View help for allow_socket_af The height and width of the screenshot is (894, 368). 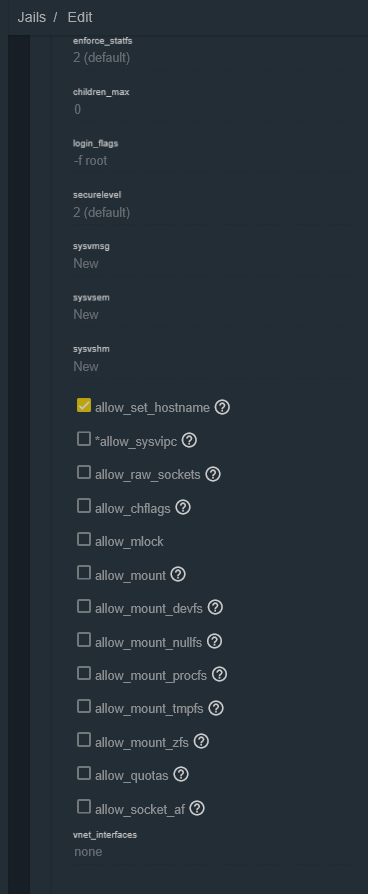pyautogui.click(x=197, y=808)
